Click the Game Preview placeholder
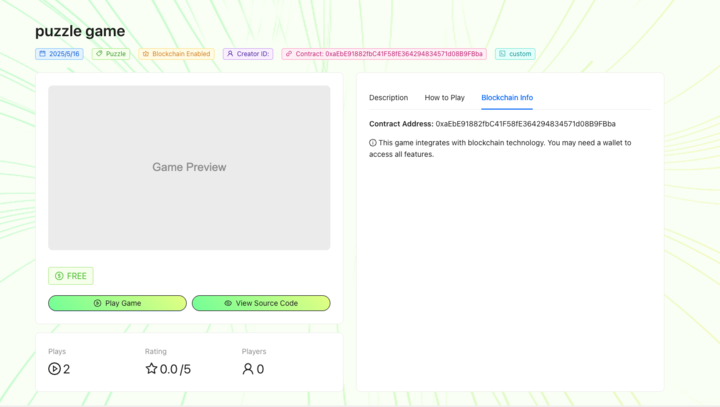 (x=189, y=168)
